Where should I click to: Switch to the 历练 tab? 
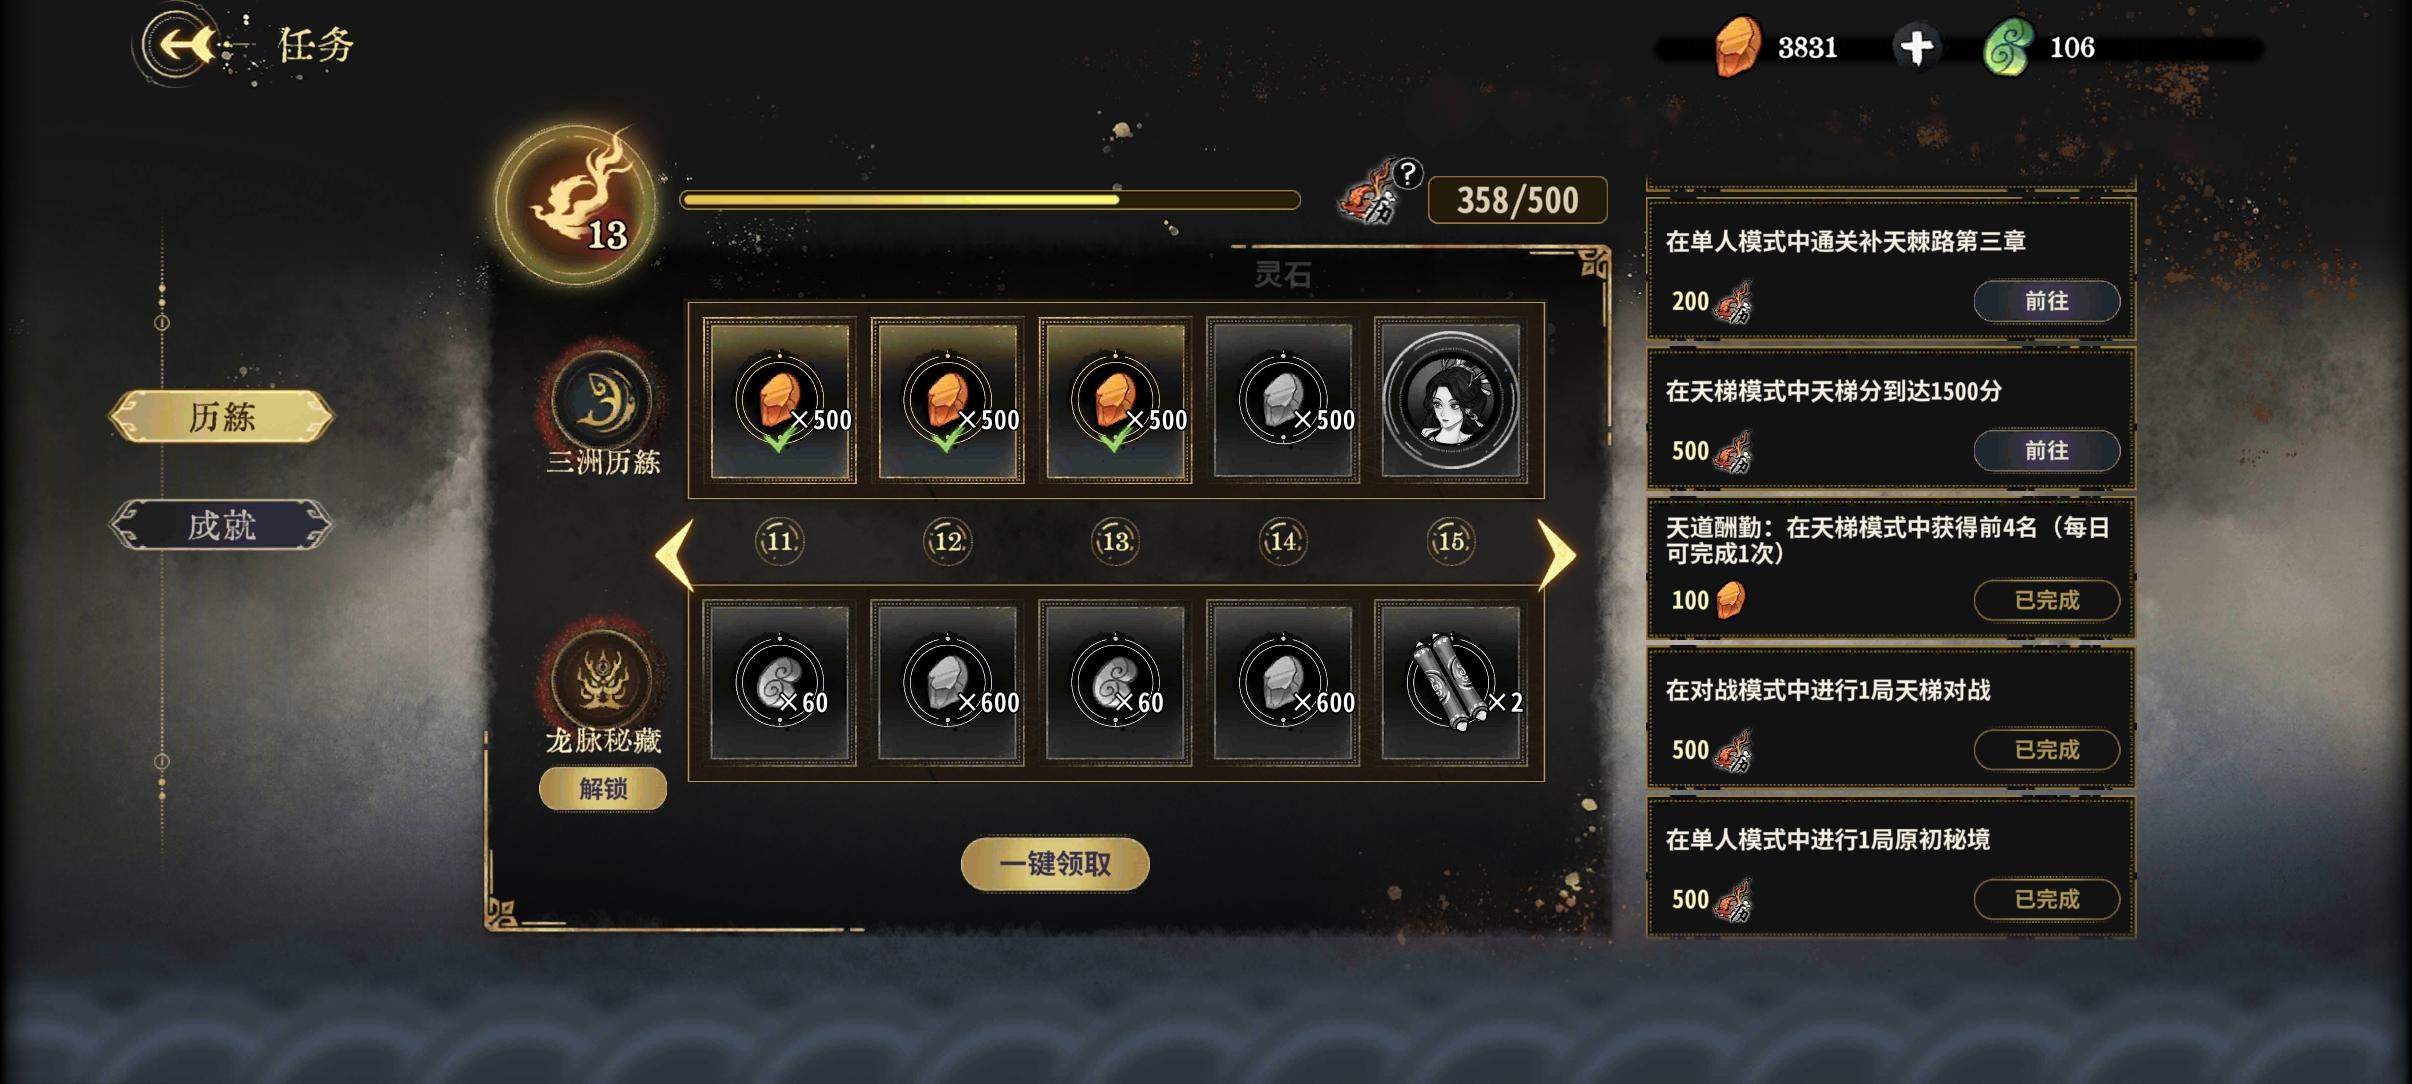pyautogui.click(x=221, y=416)
